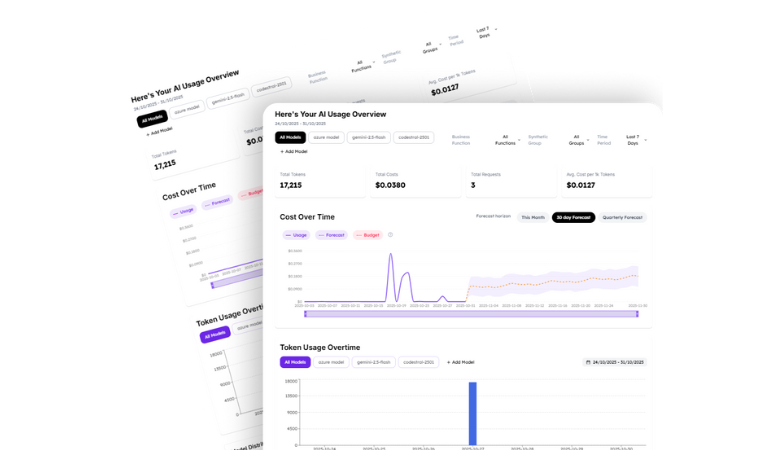780x450 pixels.
Task: Select the This Month forecast tab
Action: 532,217
